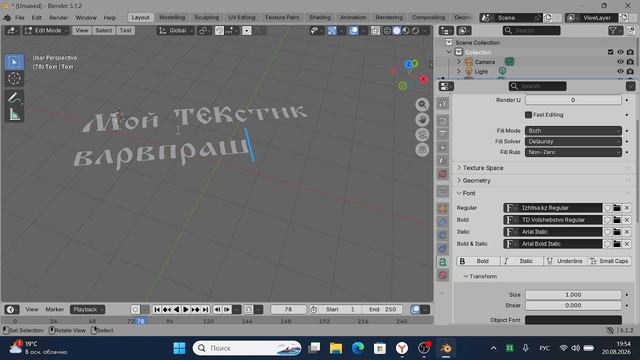The height and width of the screenshot is (360, 640).
Task: Open the Output properties tab
Action: 443,134
